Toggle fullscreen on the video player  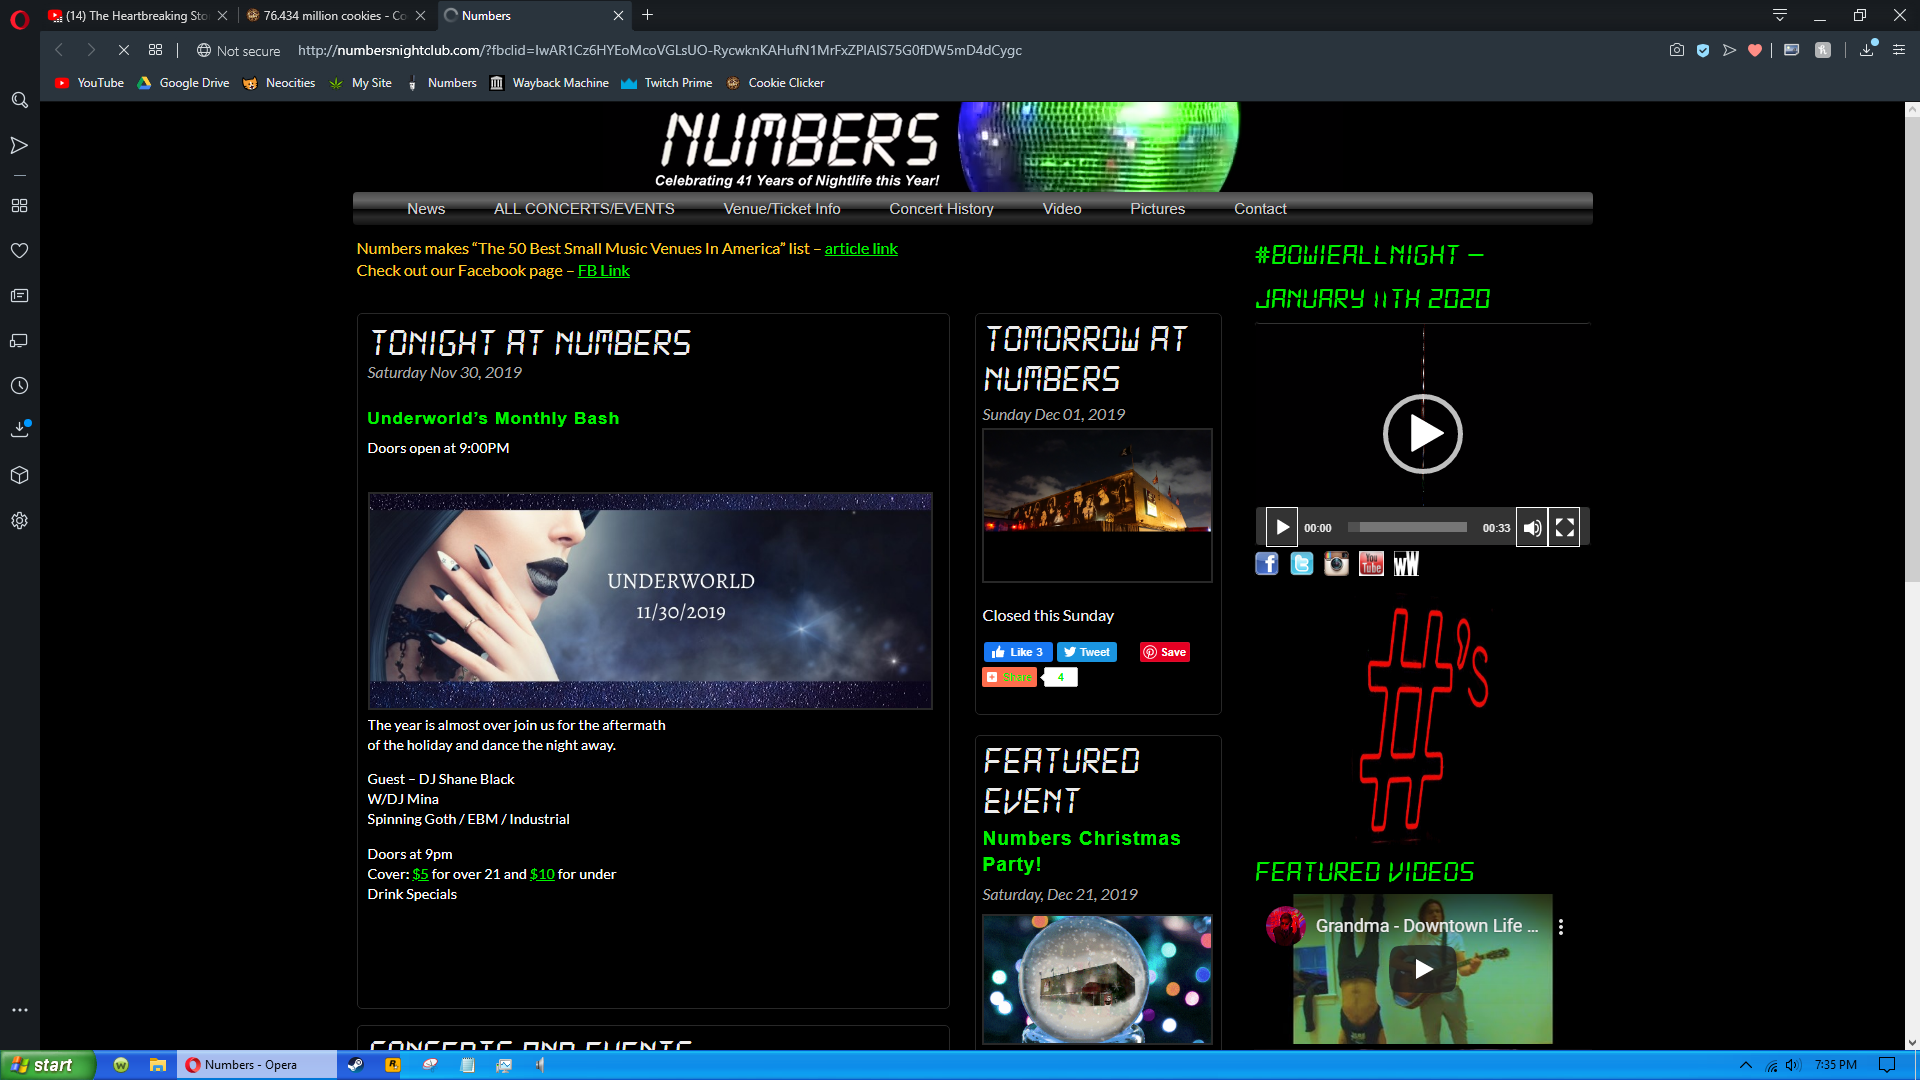[x=1565, y=528]
